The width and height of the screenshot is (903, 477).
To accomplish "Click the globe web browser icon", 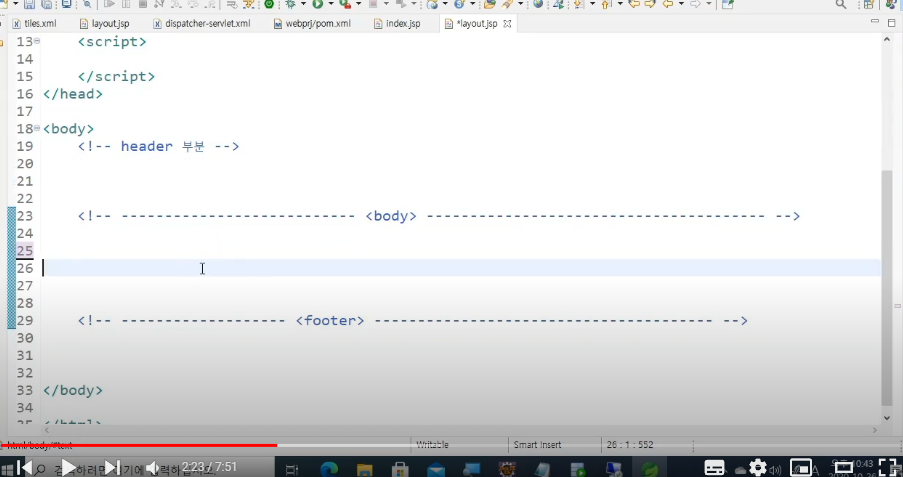I will pos(538,5).
